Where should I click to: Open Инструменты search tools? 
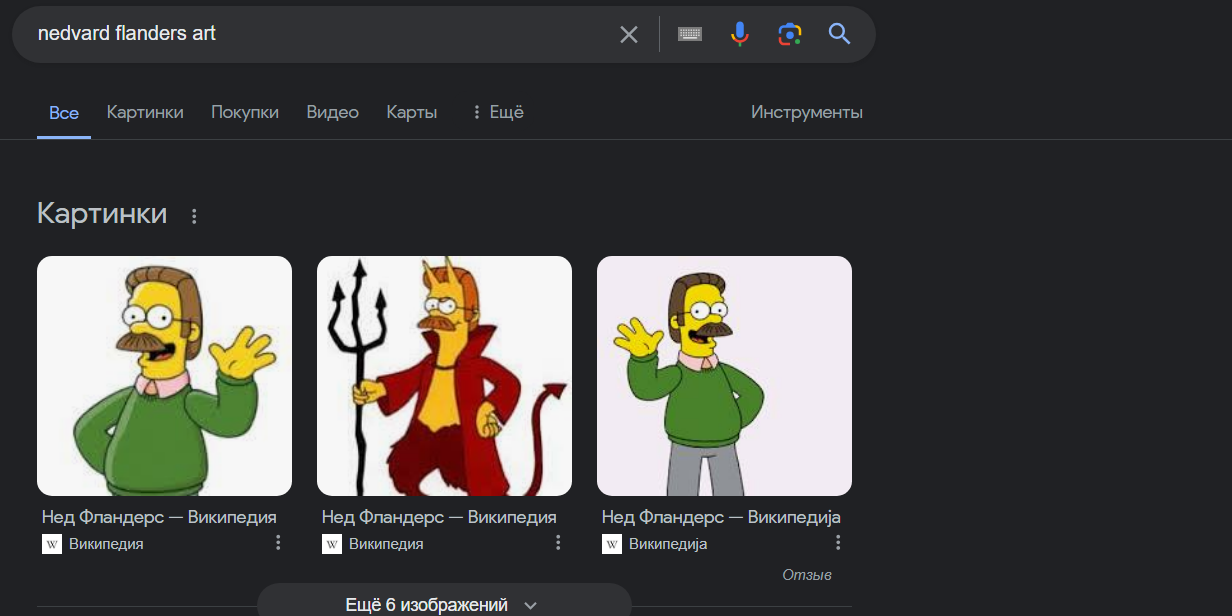(807, 112)
